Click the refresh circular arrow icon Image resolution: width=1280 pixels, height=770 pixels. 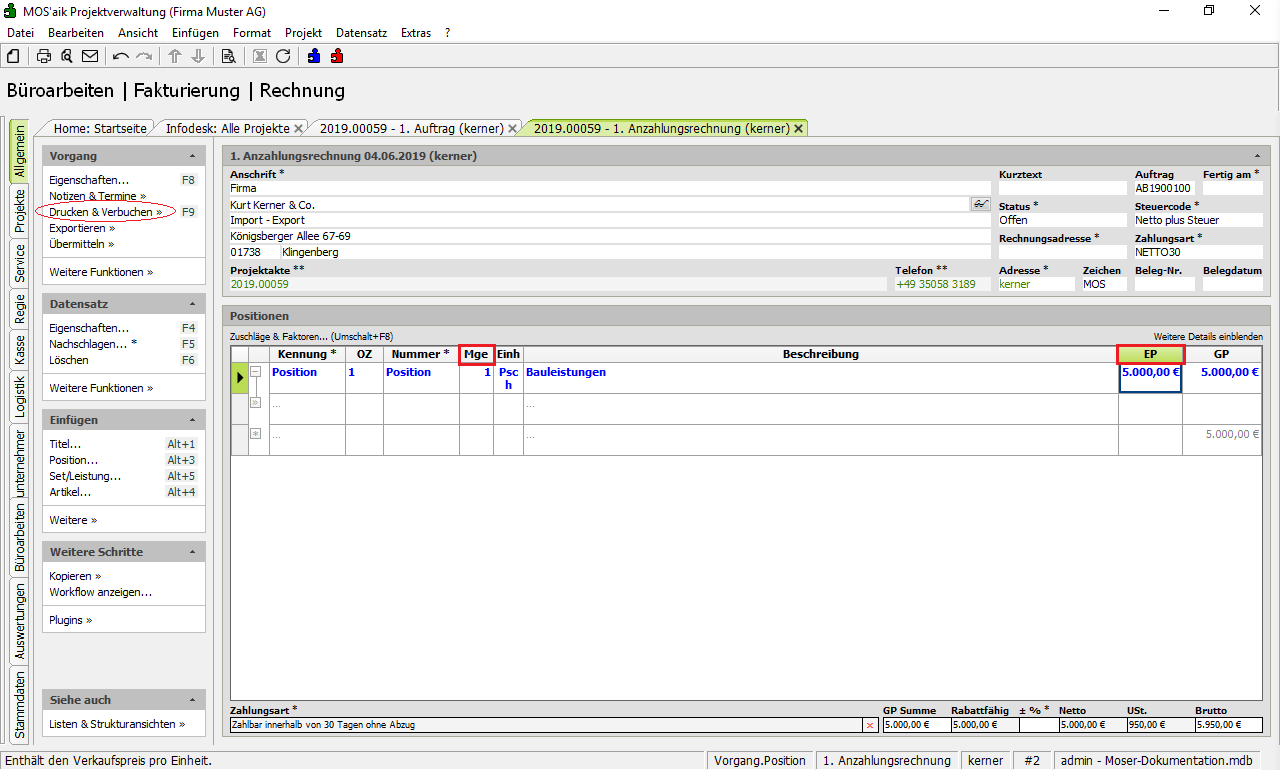point(283,56)
